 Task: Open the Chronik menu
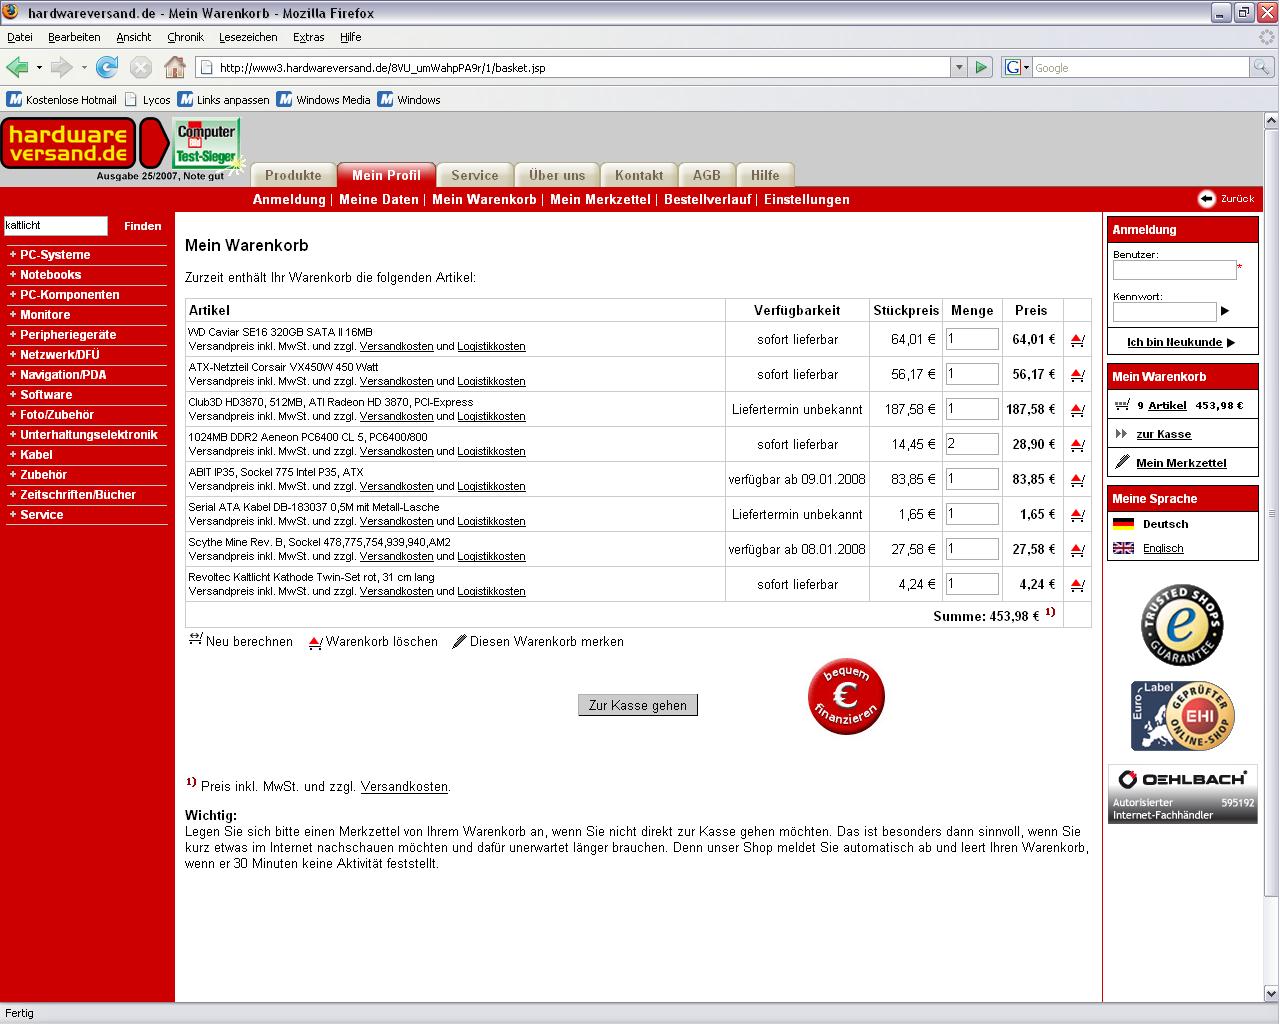click(185, 37)
